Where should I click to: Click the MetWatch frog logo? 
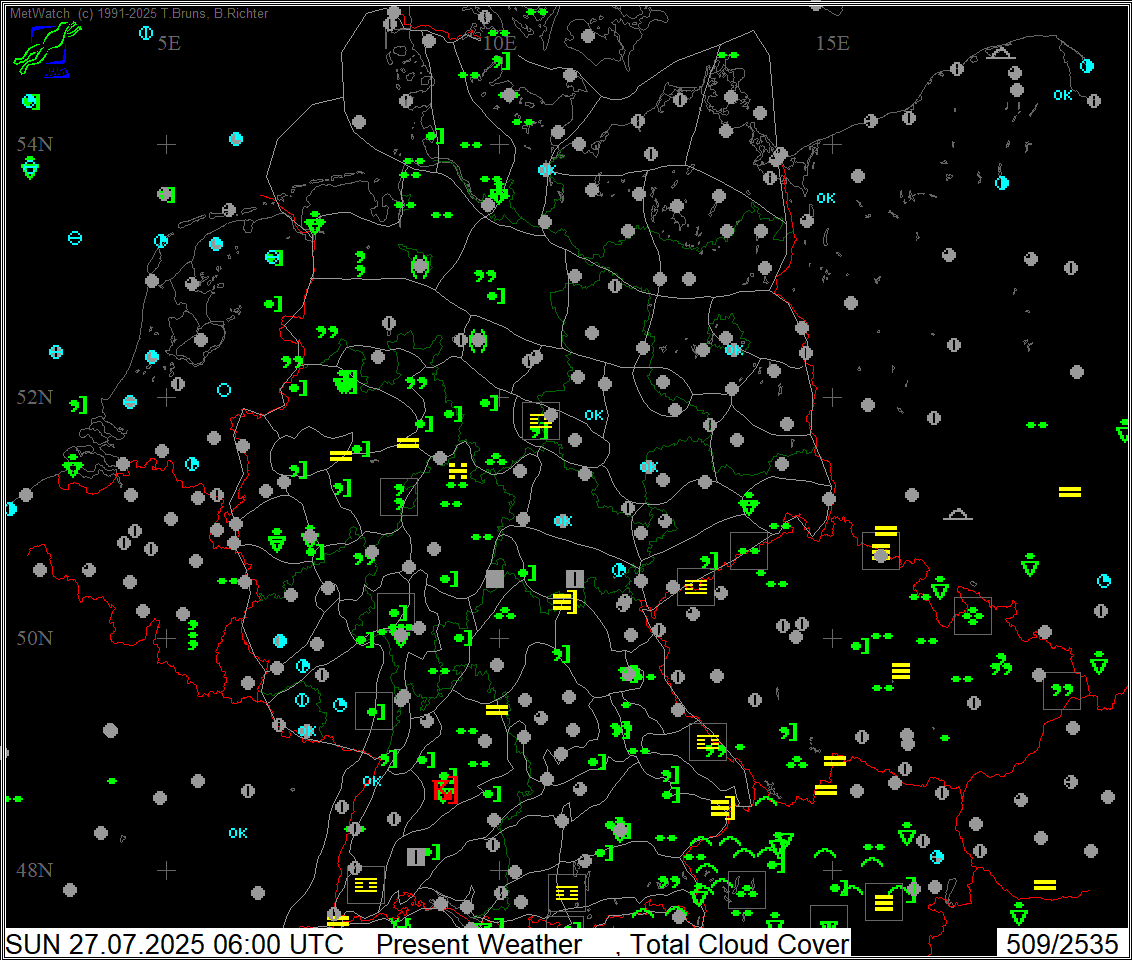48,49
